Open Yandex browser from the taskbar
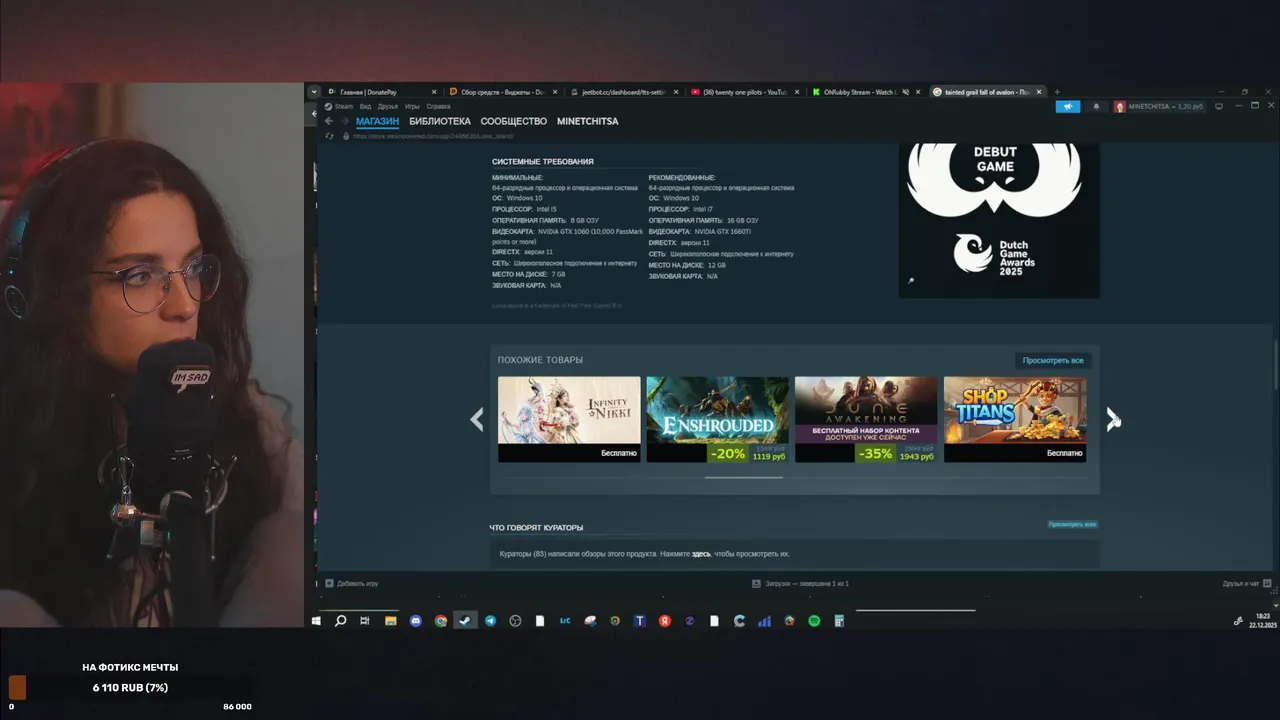 665,621
